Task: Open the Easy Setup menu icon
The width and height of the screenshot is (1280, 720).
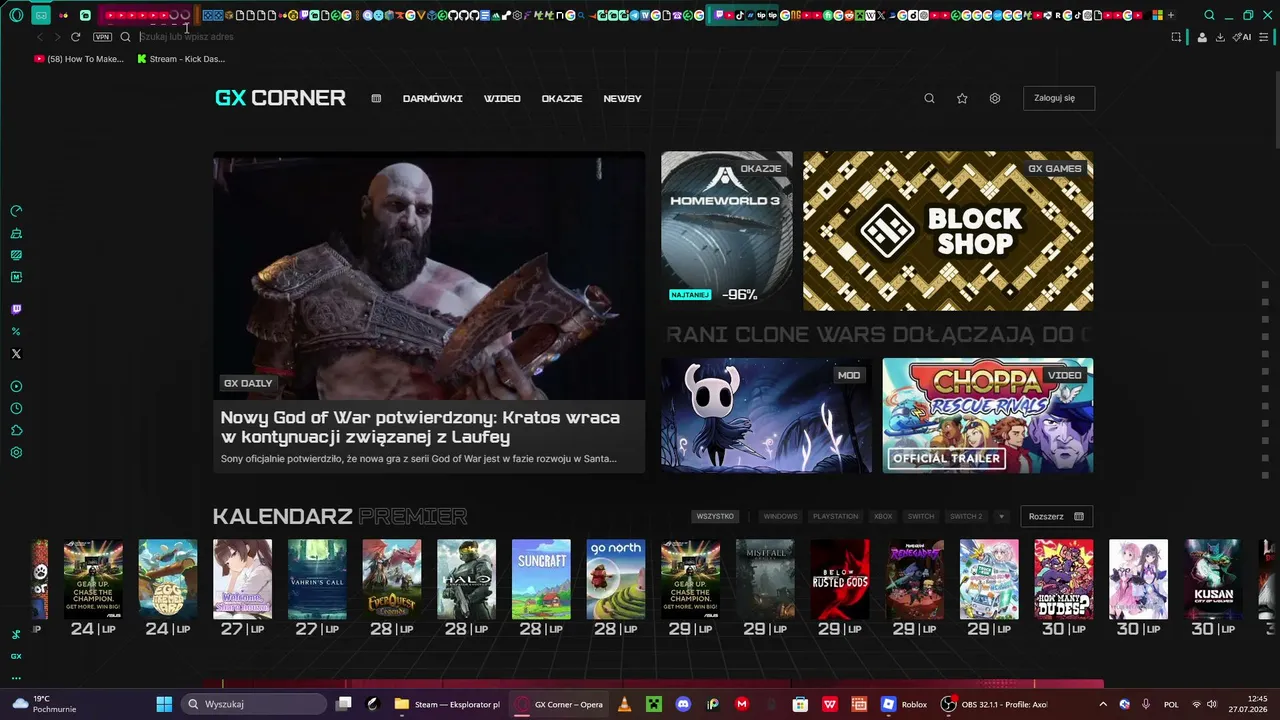Action: tap(1264, 37)
